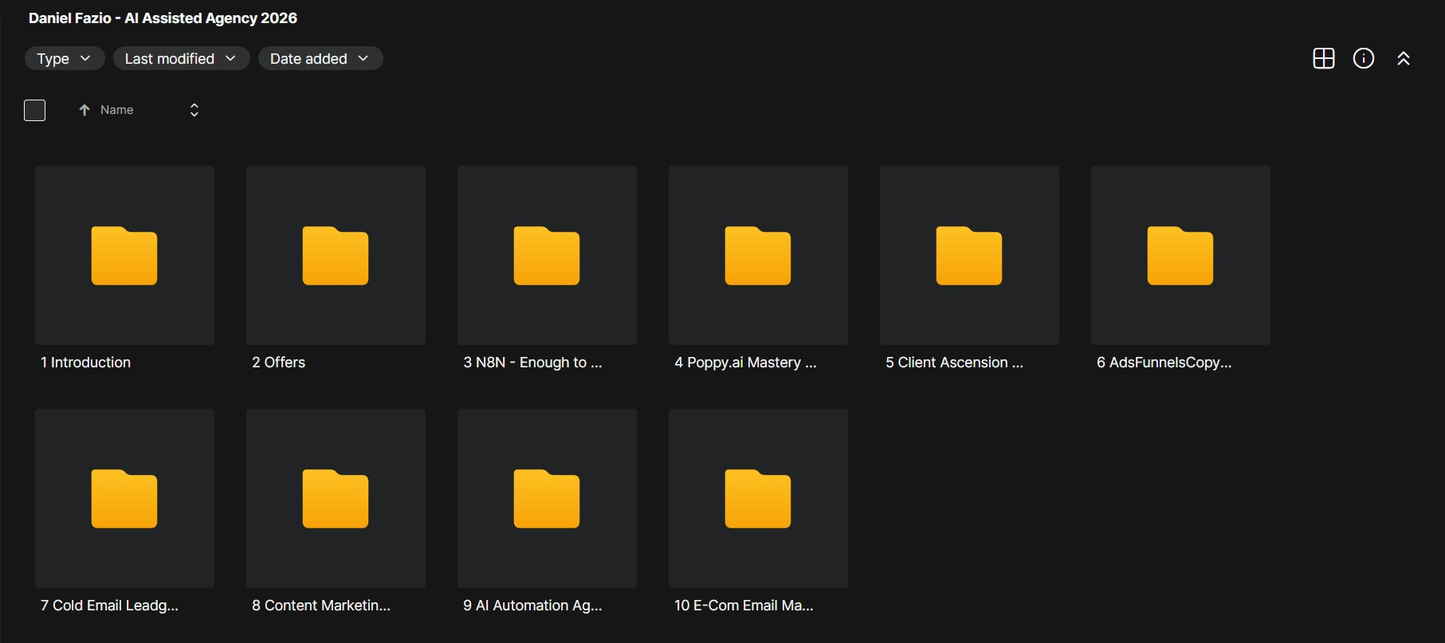Click the '8 Content Marketin...' label
The image size is (1445, 643).
tap(321, 606)
